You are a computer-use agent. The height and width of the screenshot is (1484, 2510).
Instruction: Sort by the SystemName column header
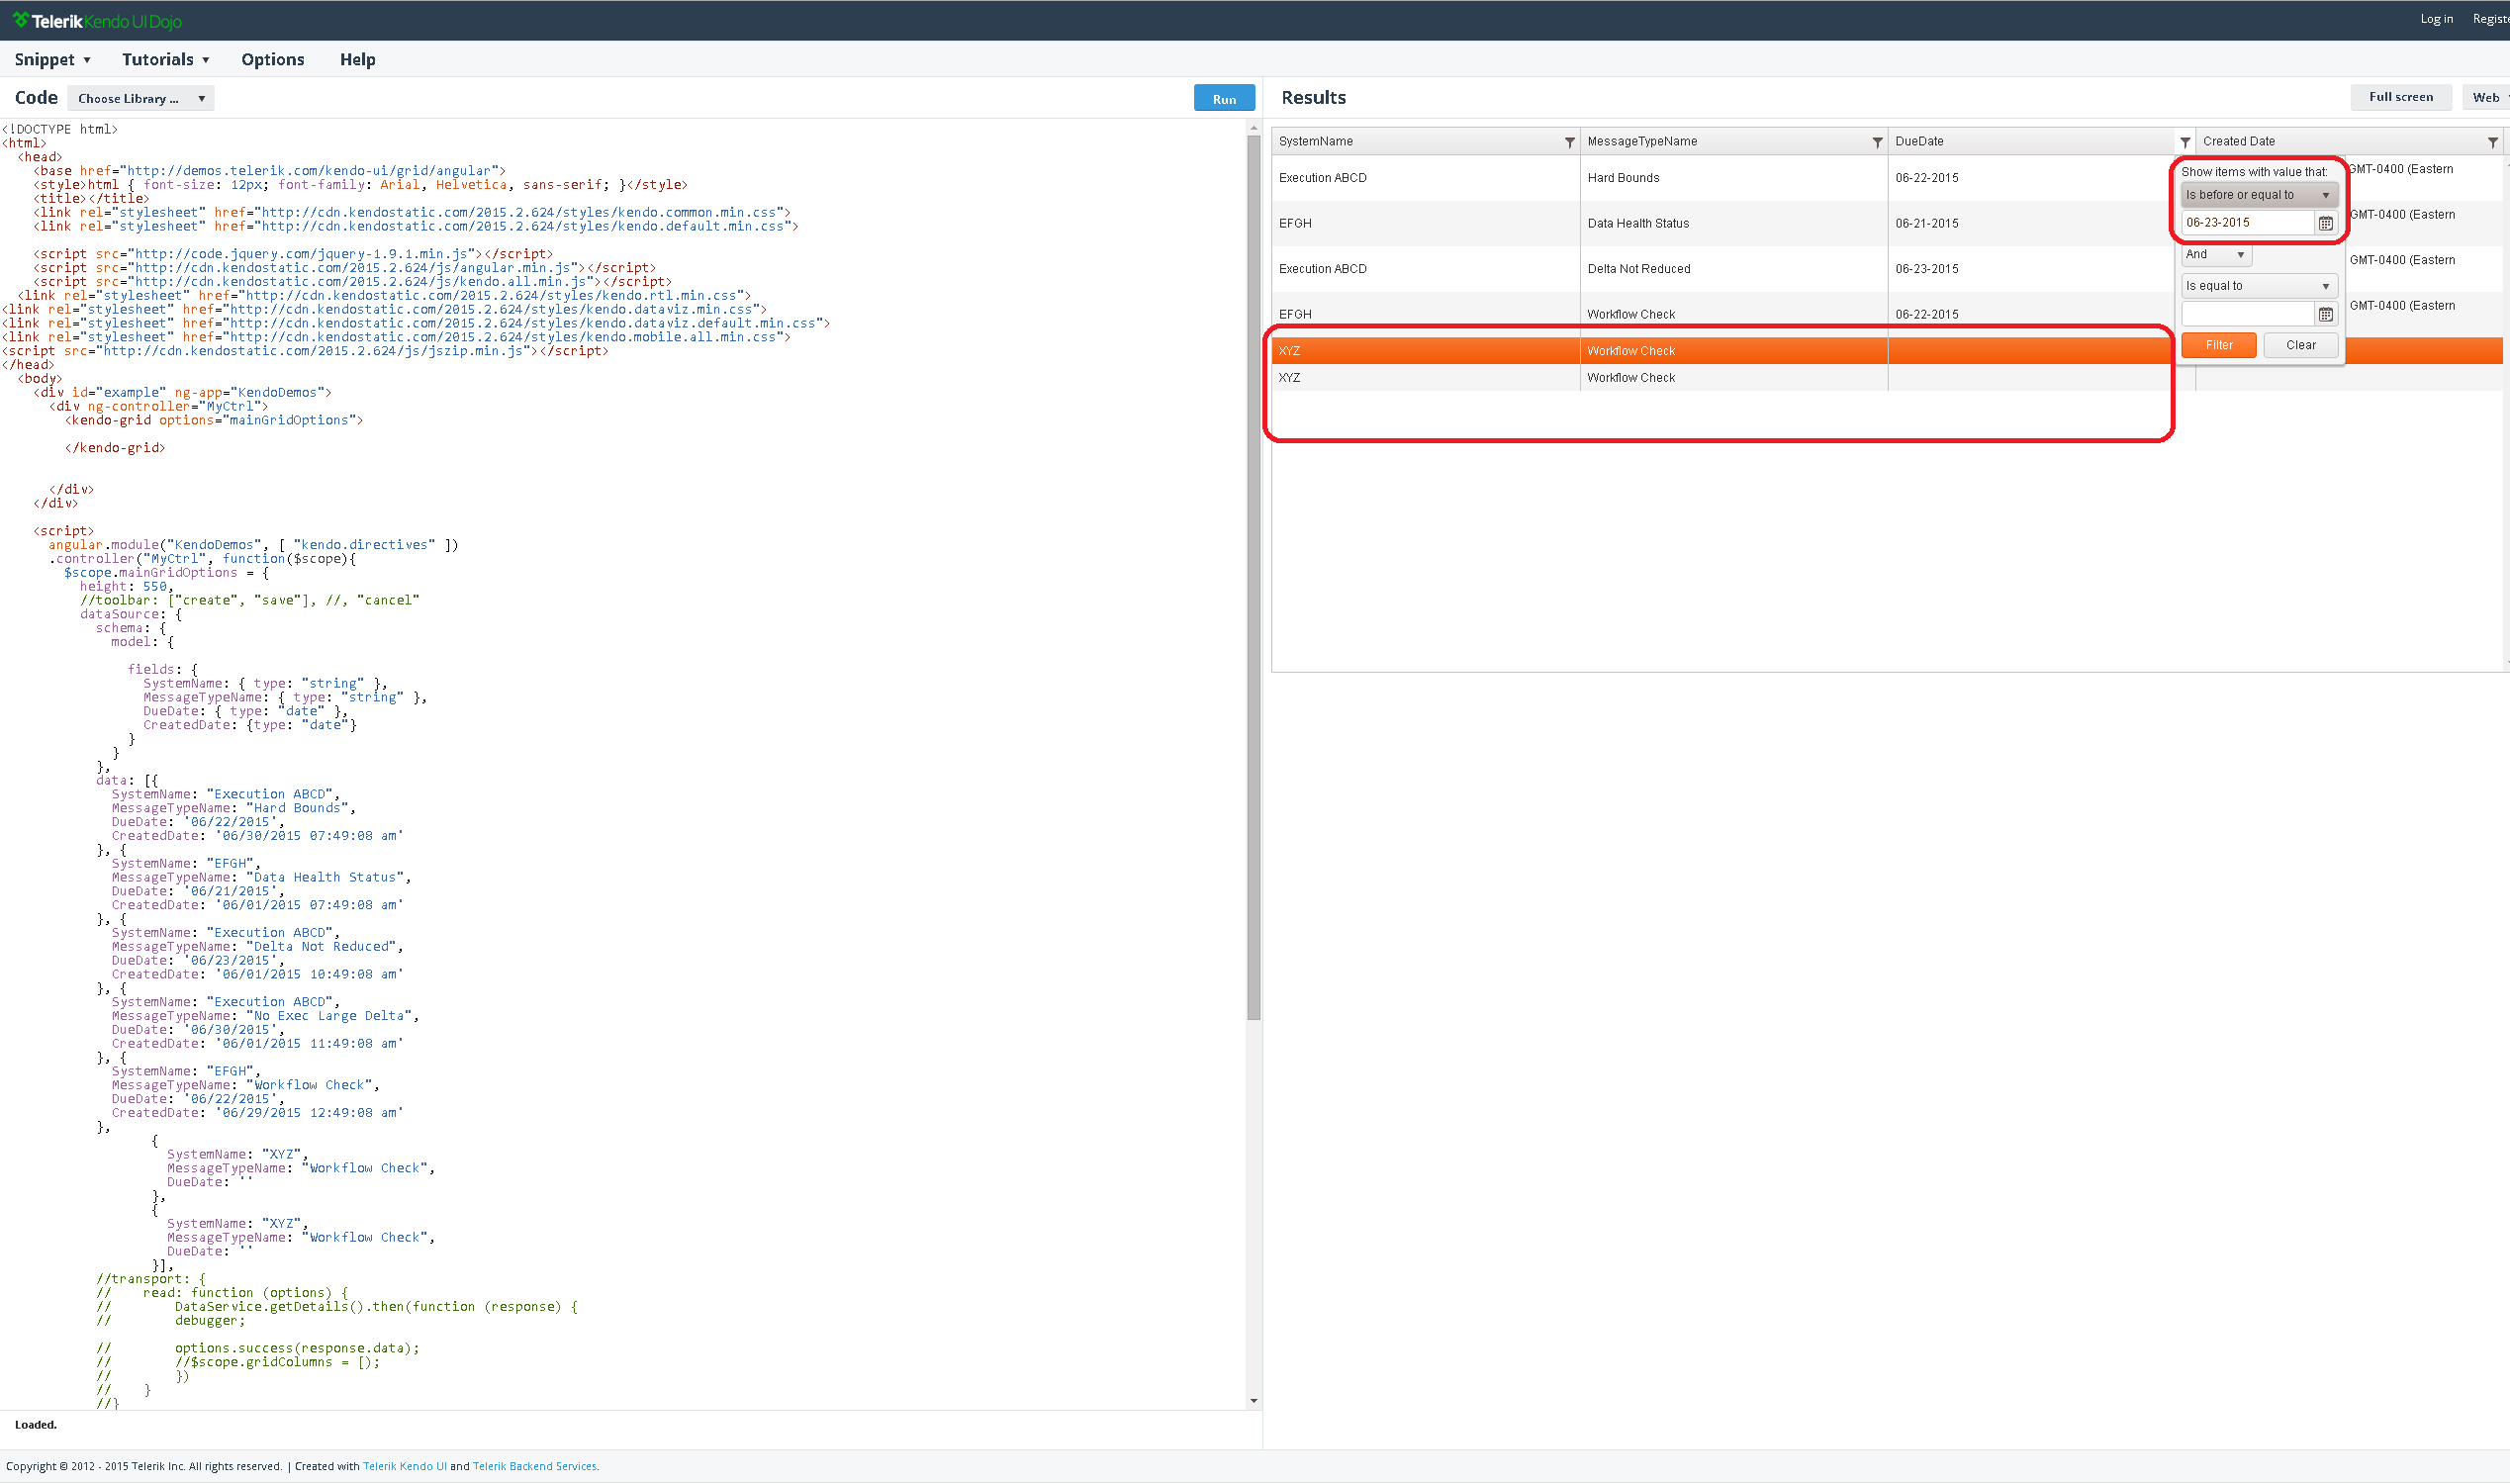point(1315,142)
